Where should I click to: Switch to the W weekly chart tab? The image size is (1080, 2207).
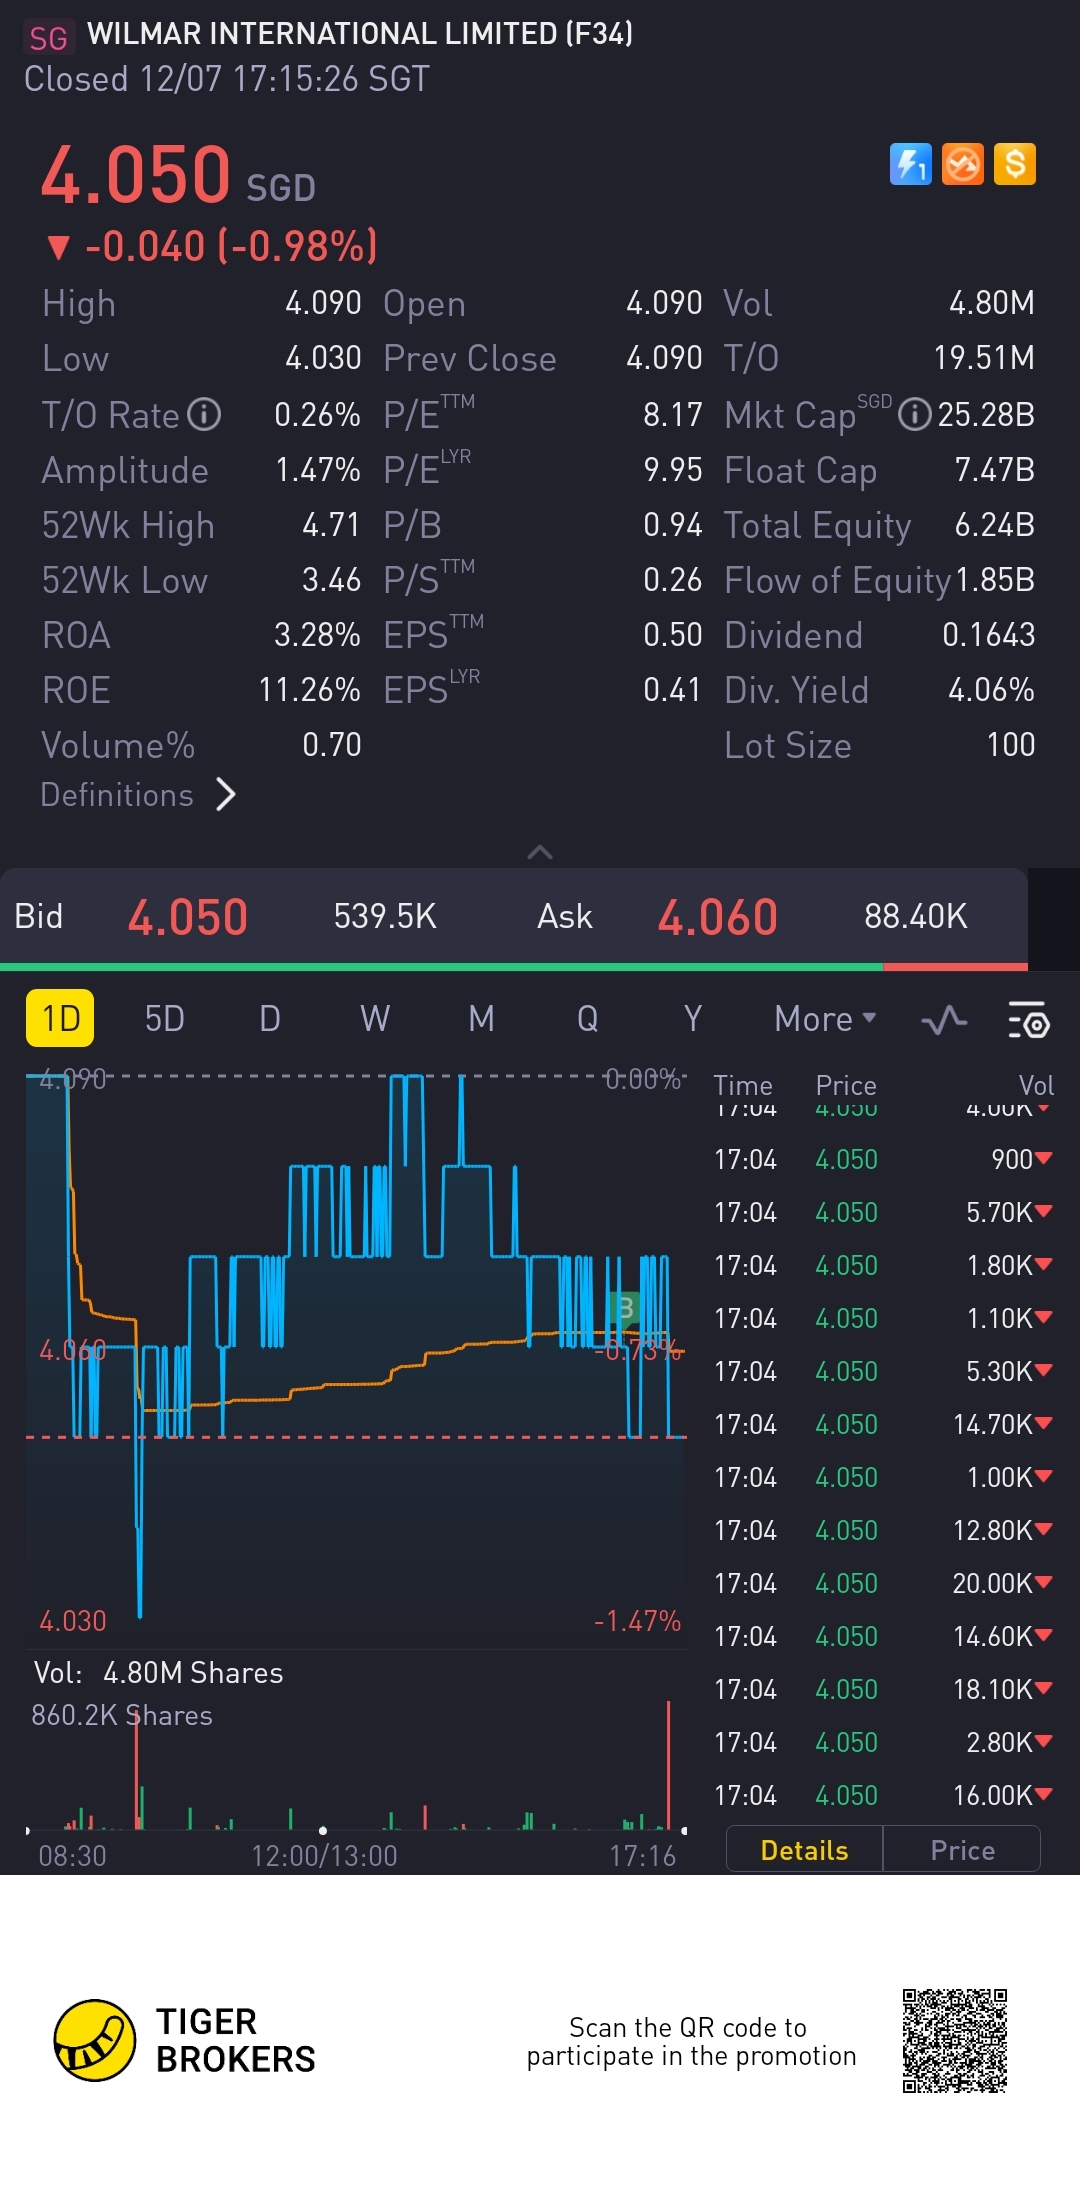tap(375, 1019)
